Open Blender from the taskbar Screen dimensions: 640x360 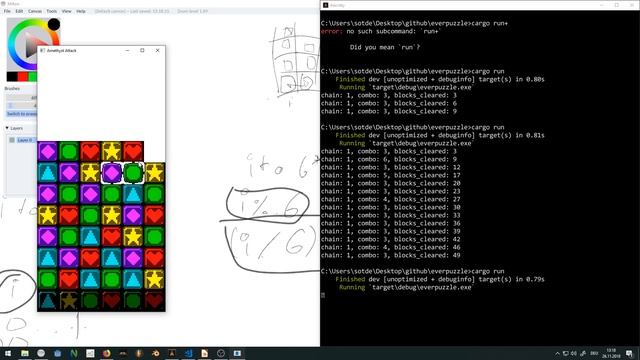[x=156, y=353]
